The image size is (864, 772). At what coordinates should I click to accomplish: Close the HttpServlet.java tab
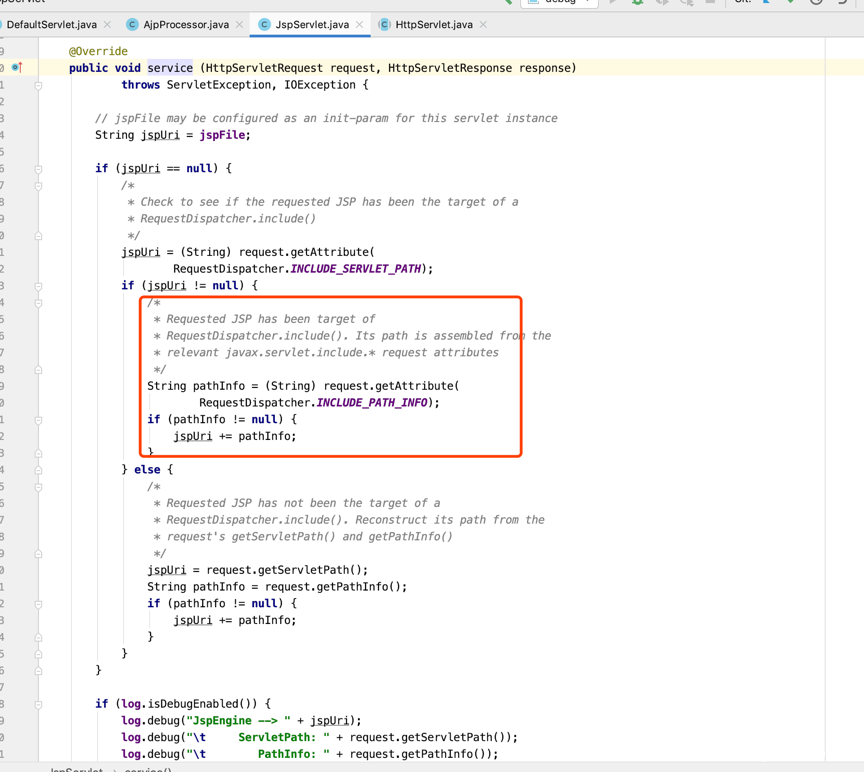click(x=483, y=25)
